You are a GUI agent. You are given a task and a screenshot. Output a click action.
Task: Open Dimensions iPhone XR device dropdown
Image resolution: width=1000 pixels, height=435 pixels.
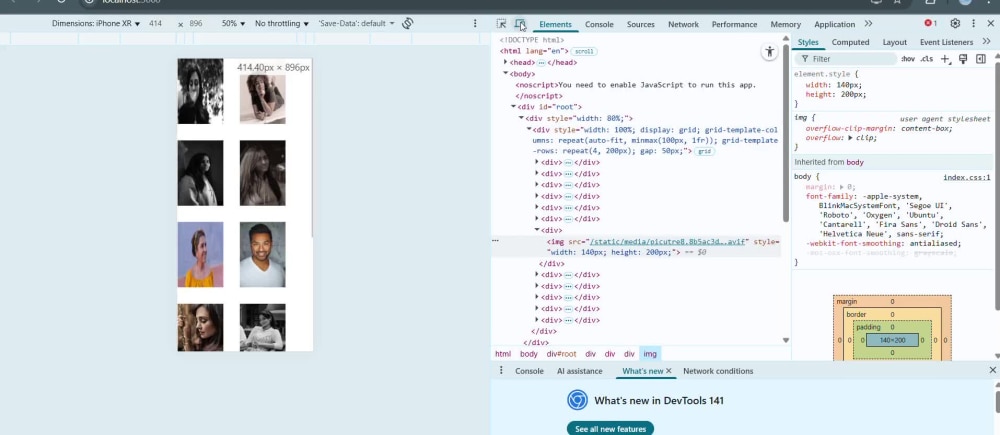[96, 24]
